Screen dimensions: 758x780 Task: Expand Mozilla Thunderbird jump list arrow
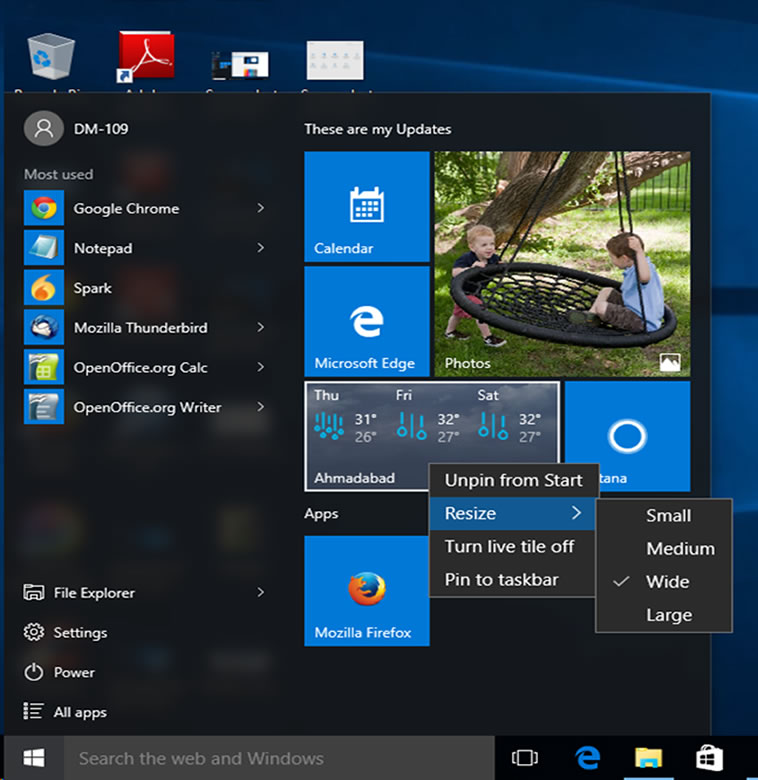pyautogui.click(x=261, y=327)
